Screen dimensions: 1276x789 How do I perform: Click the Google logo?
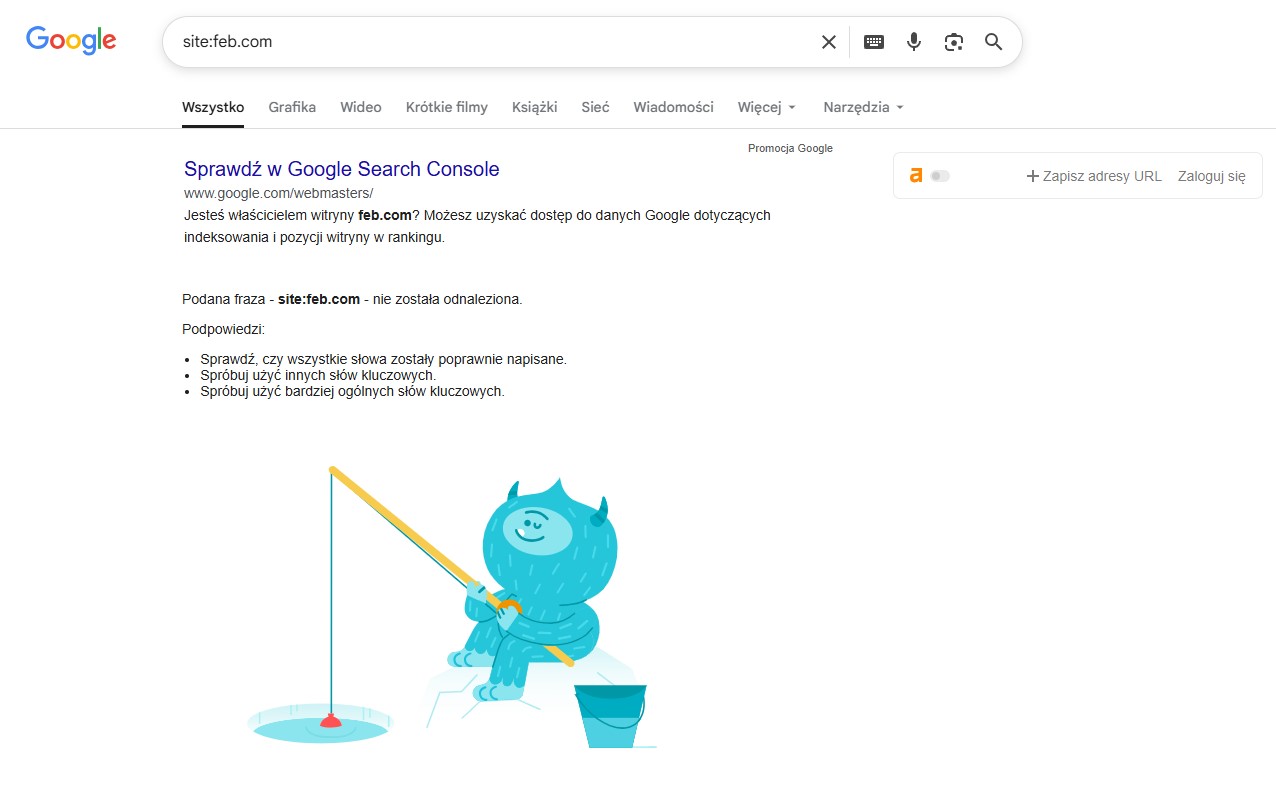71,40
